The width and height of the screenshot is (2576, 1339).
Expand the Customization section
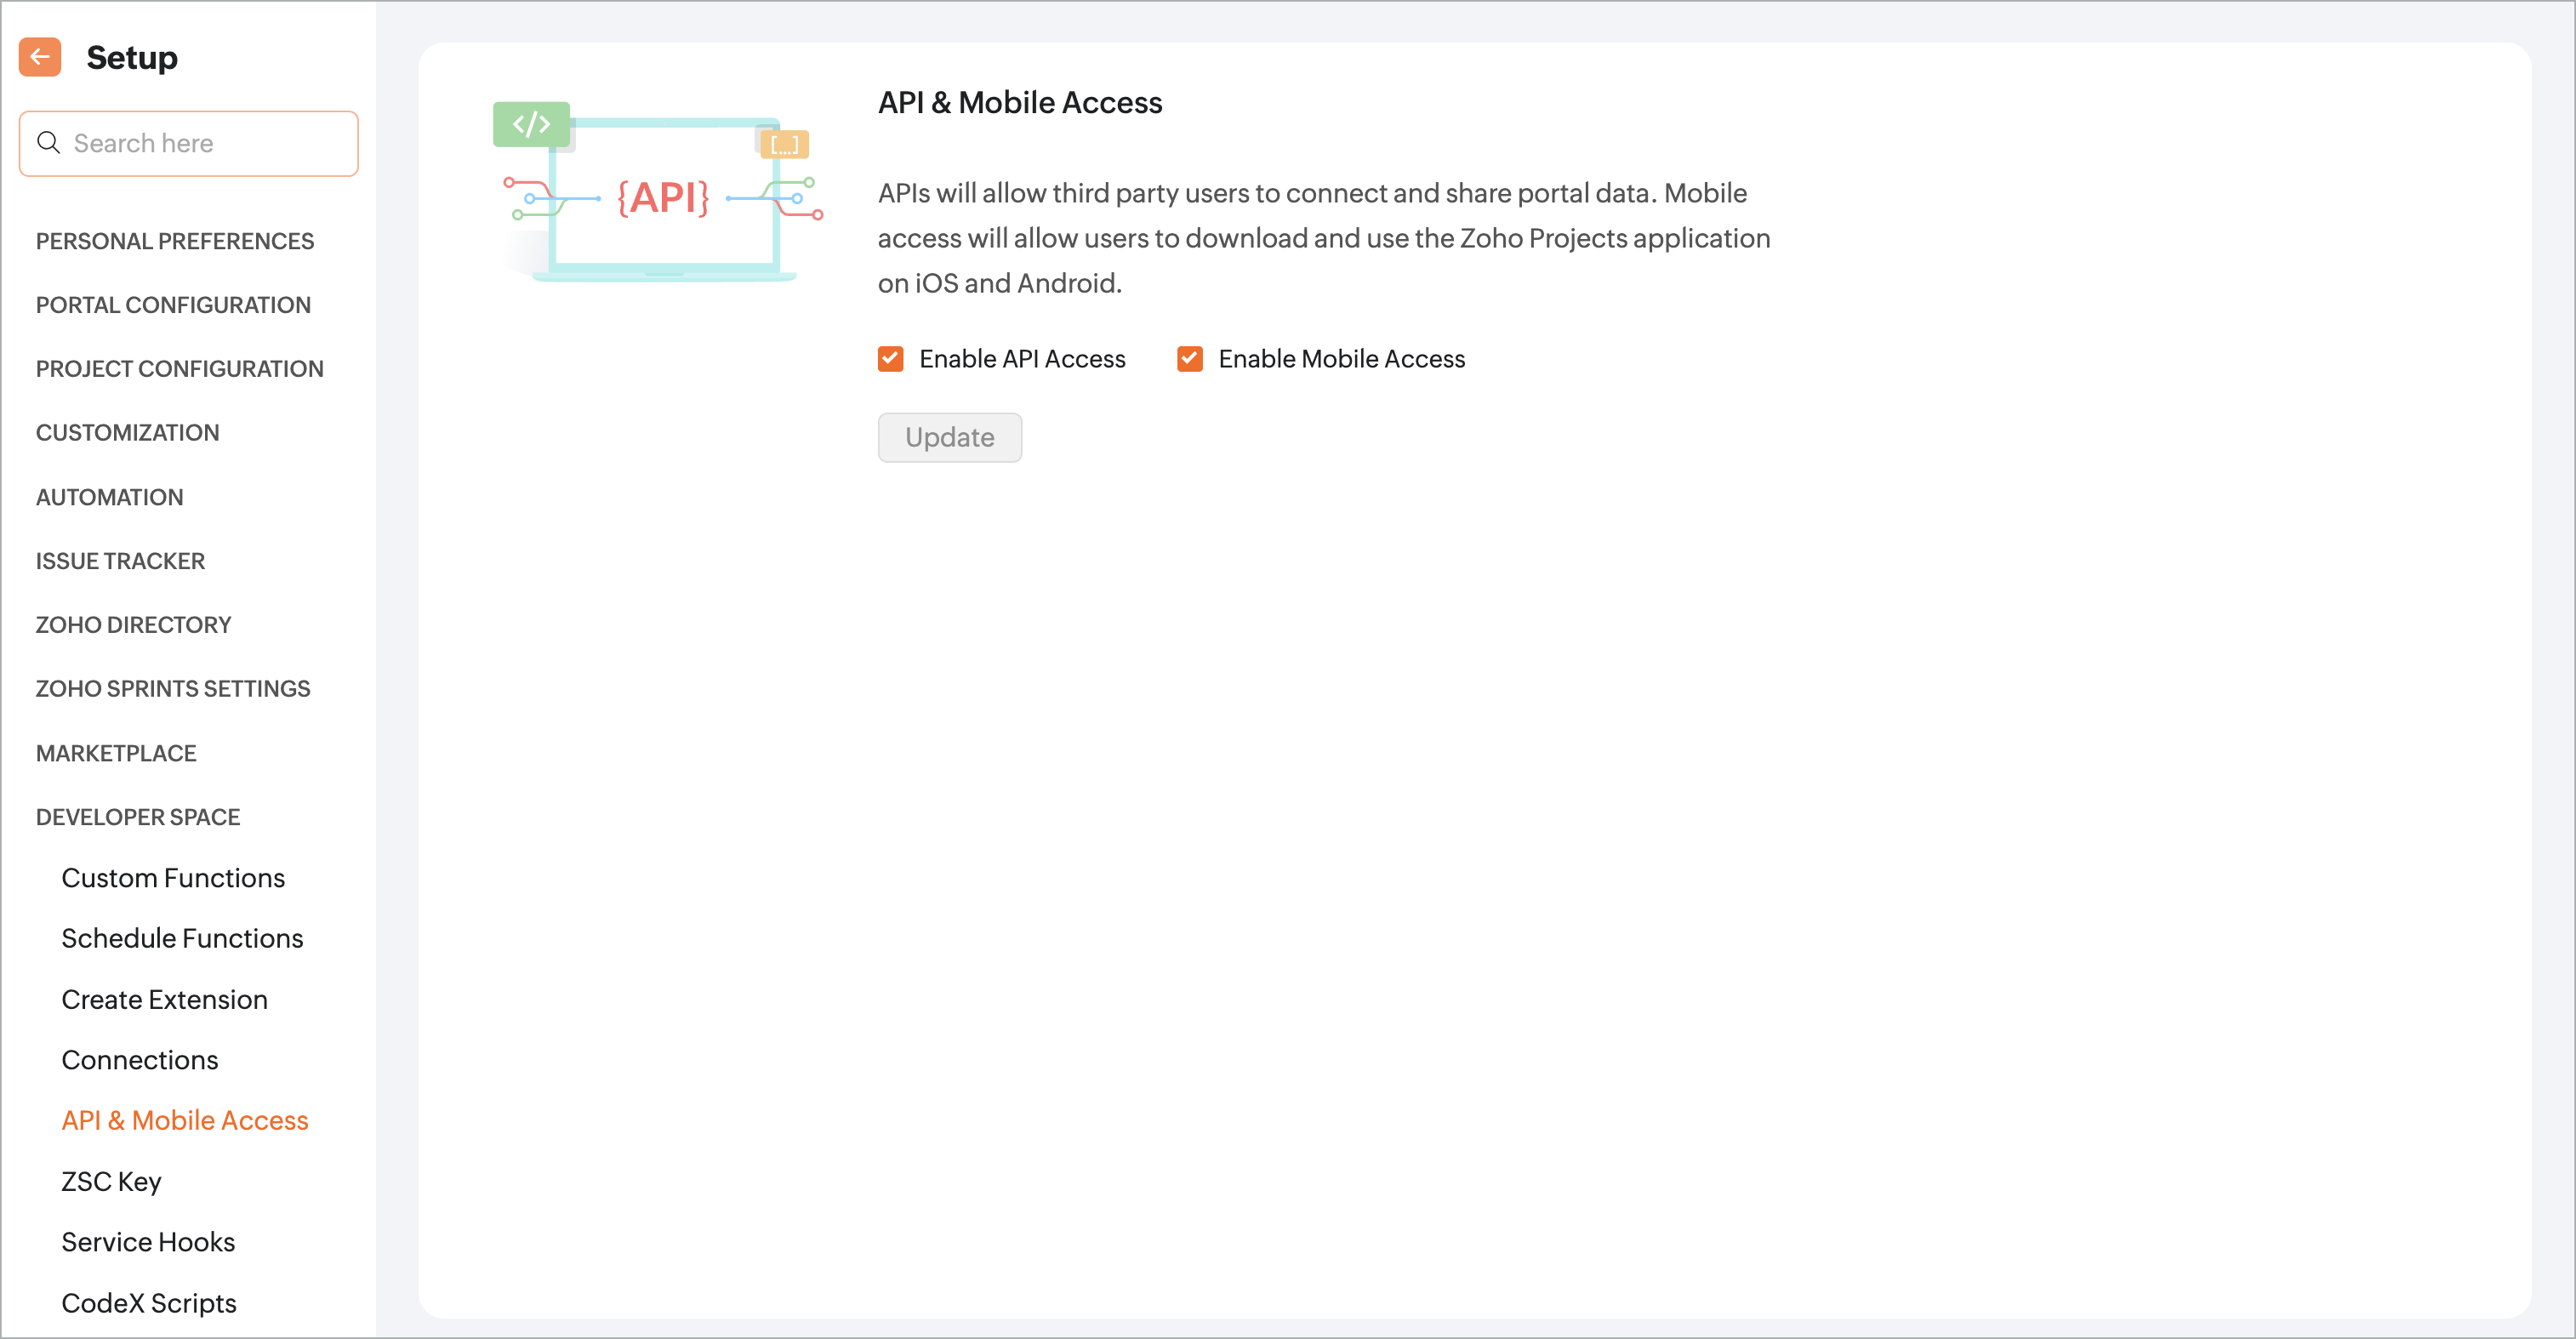point(128,433)
